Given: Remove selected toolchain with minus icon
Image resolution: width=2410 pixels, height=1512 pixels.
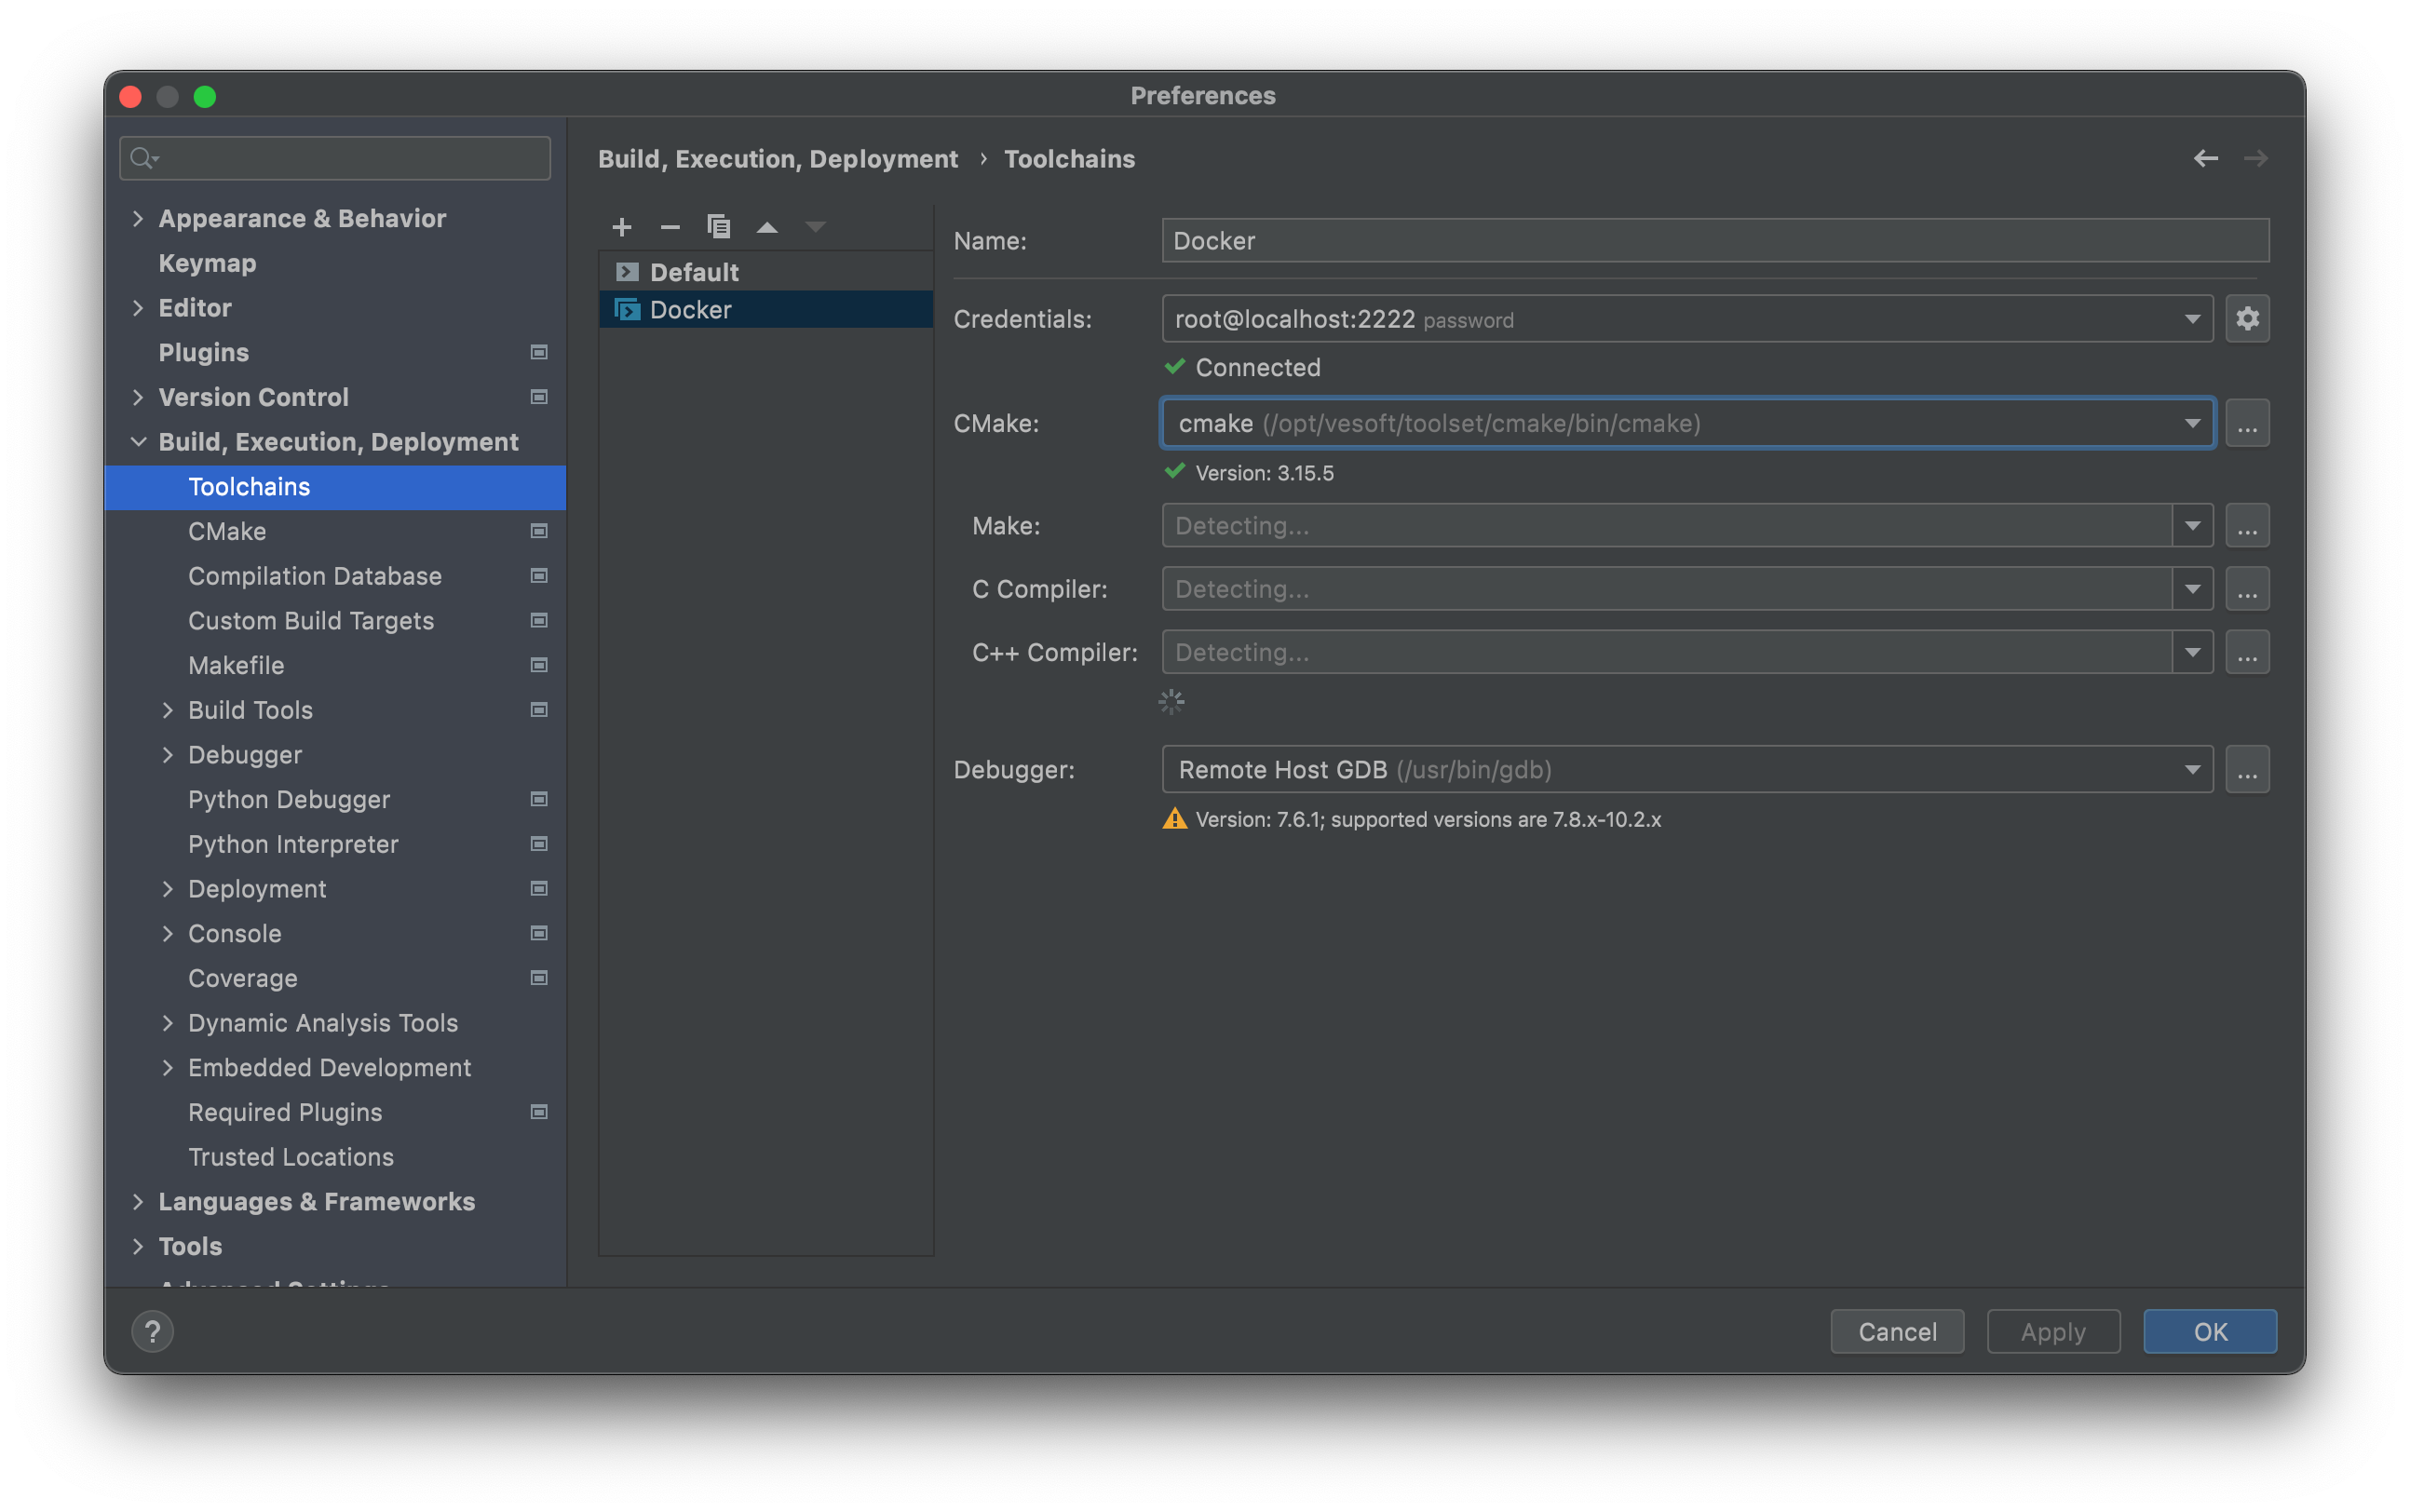Looking at the screenshot, I should (670, 227).
